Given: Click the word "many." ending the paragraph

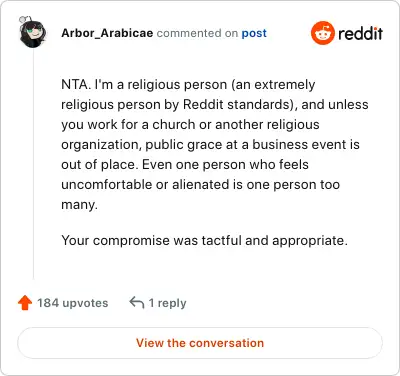Looking at the screenshot, I should [x=79, y=205].
